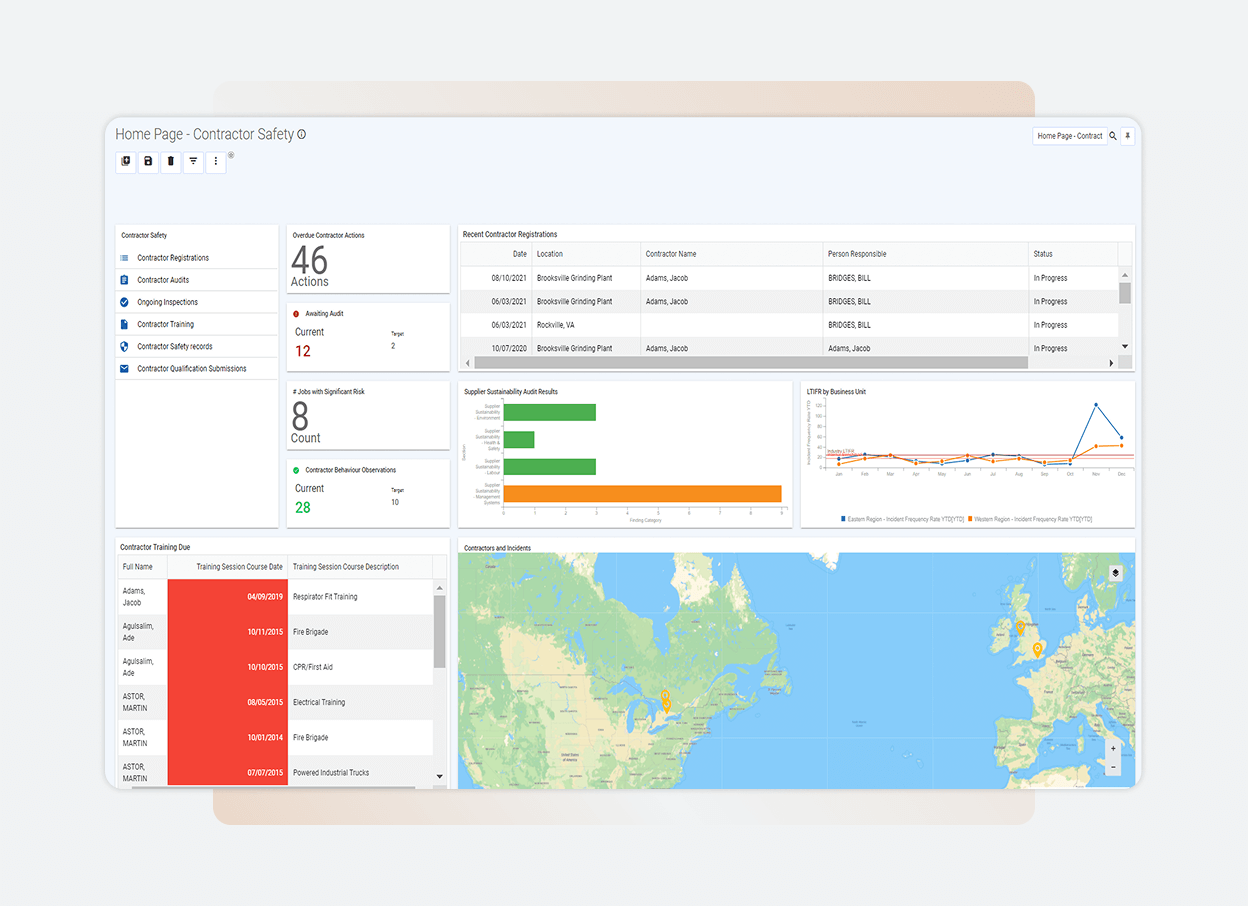Select Contractor Registrations in the sidebar
Image resolution: width=1248 pixels, height=906 pixels.
(x=175, y=257)
